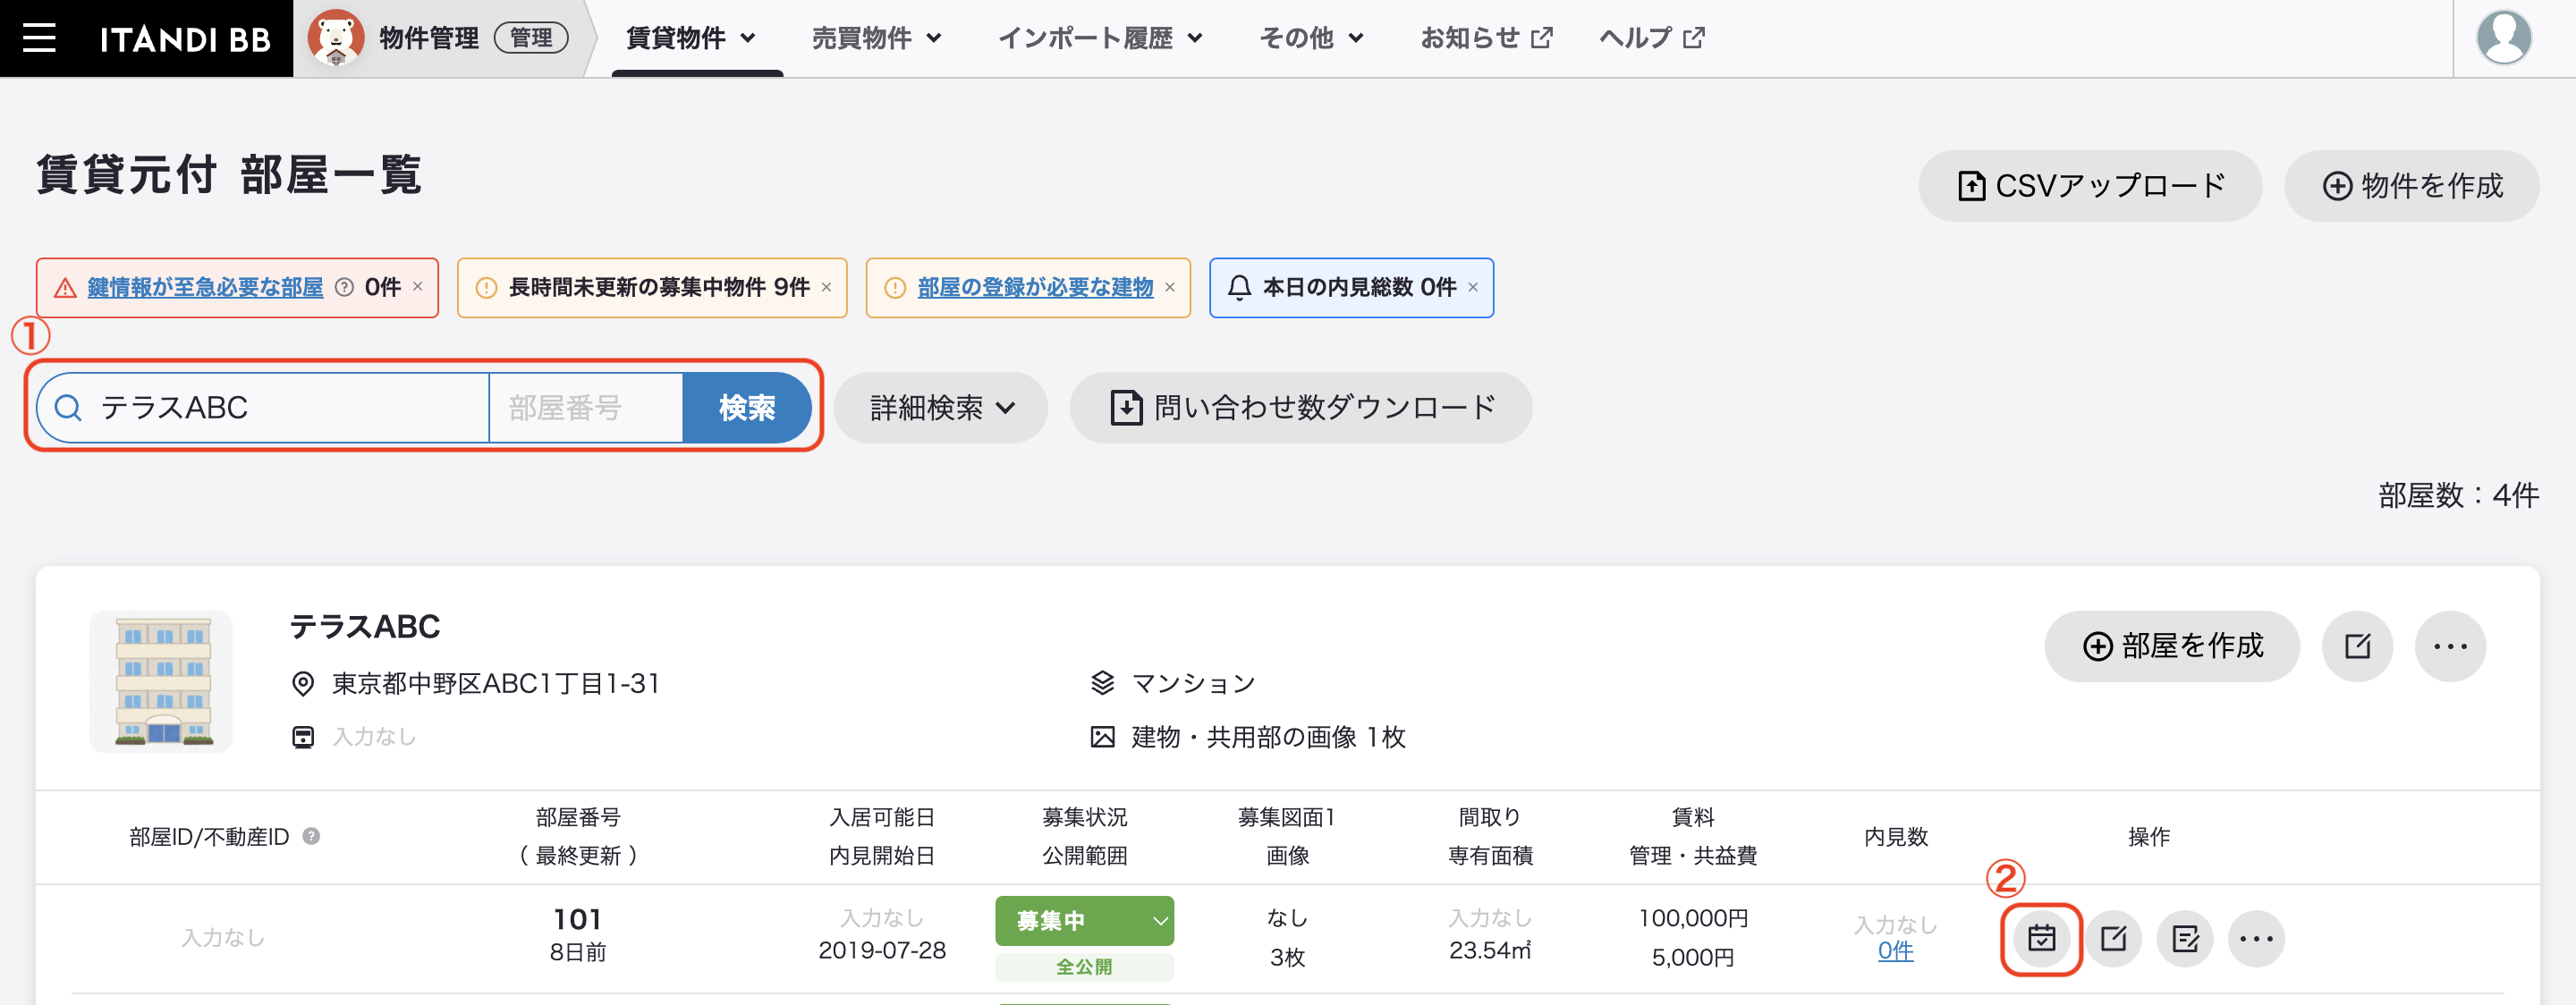Viewport: 2576px width, 1005px height.
Task: Dismiss the 鍵情報が至急必要な部屋 alert
Action: click(x=418, y=286)
